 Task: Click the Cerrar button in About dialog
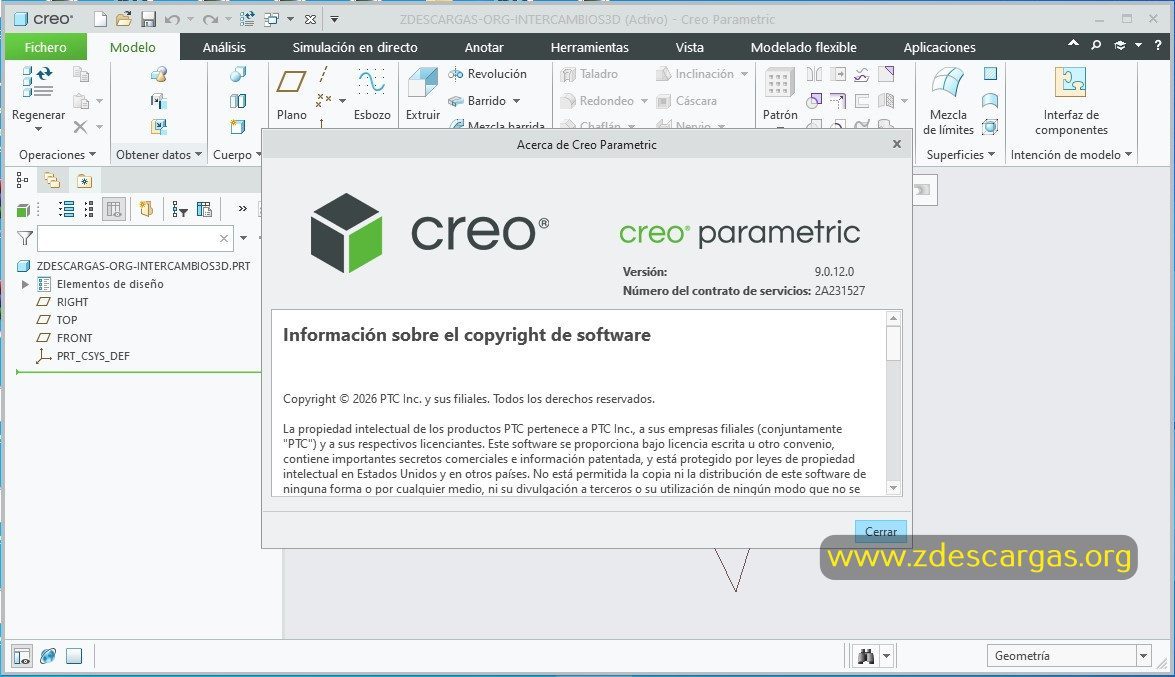click(x=881, y=531)
